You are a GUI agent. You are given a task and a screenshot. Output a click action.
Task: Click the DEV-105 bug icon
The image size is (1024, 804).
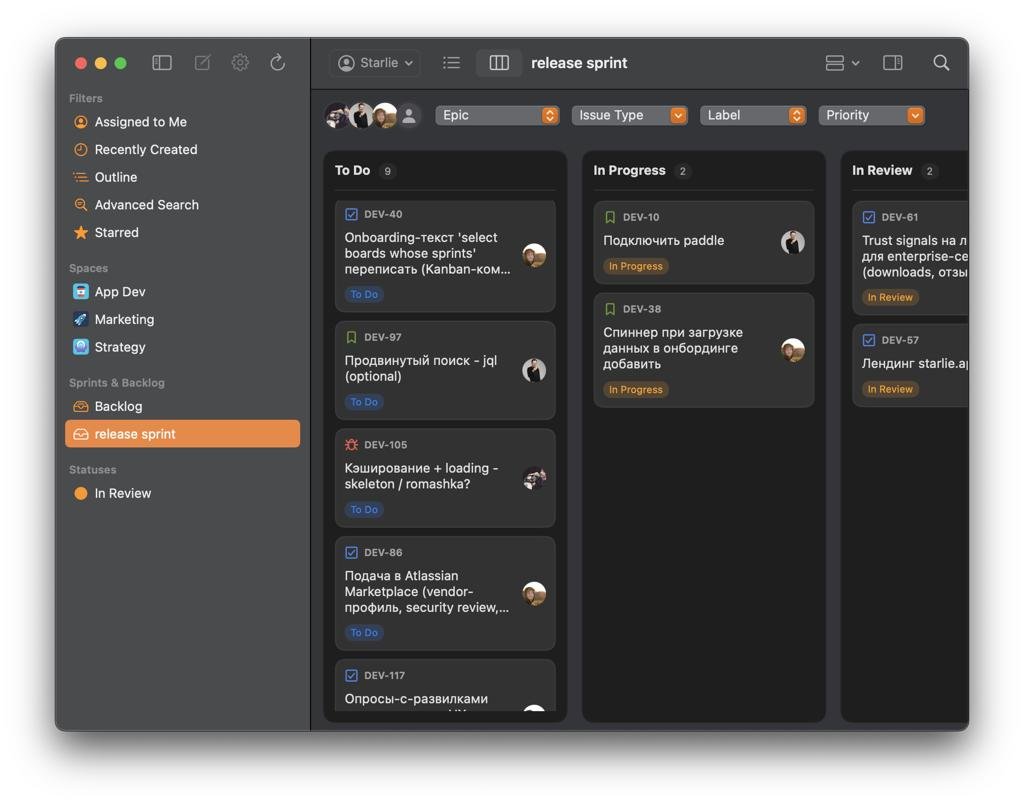351,445
